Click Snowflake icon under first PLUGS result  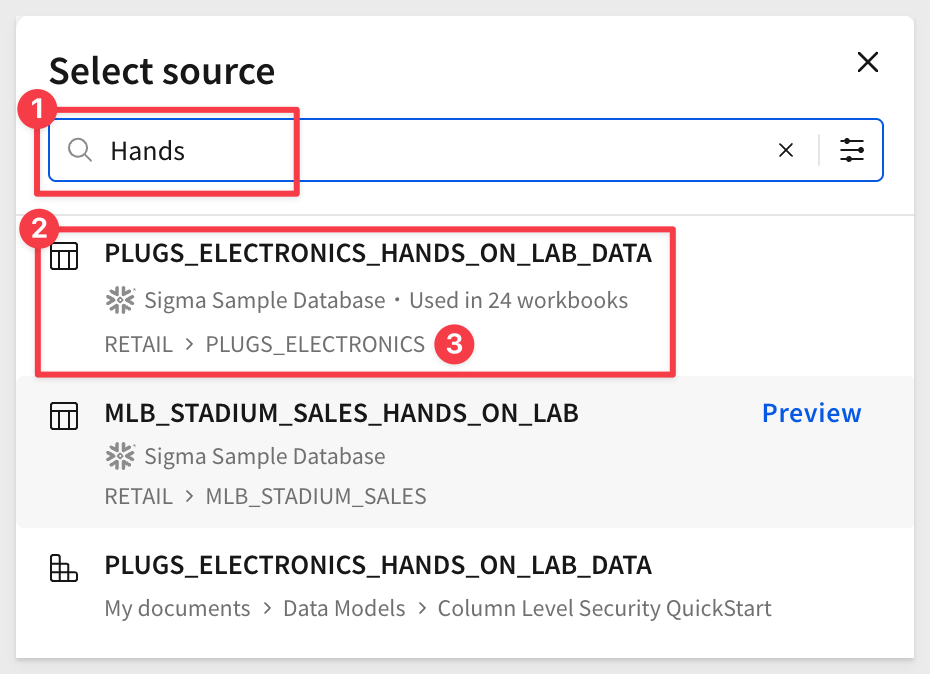pos(120,300)
